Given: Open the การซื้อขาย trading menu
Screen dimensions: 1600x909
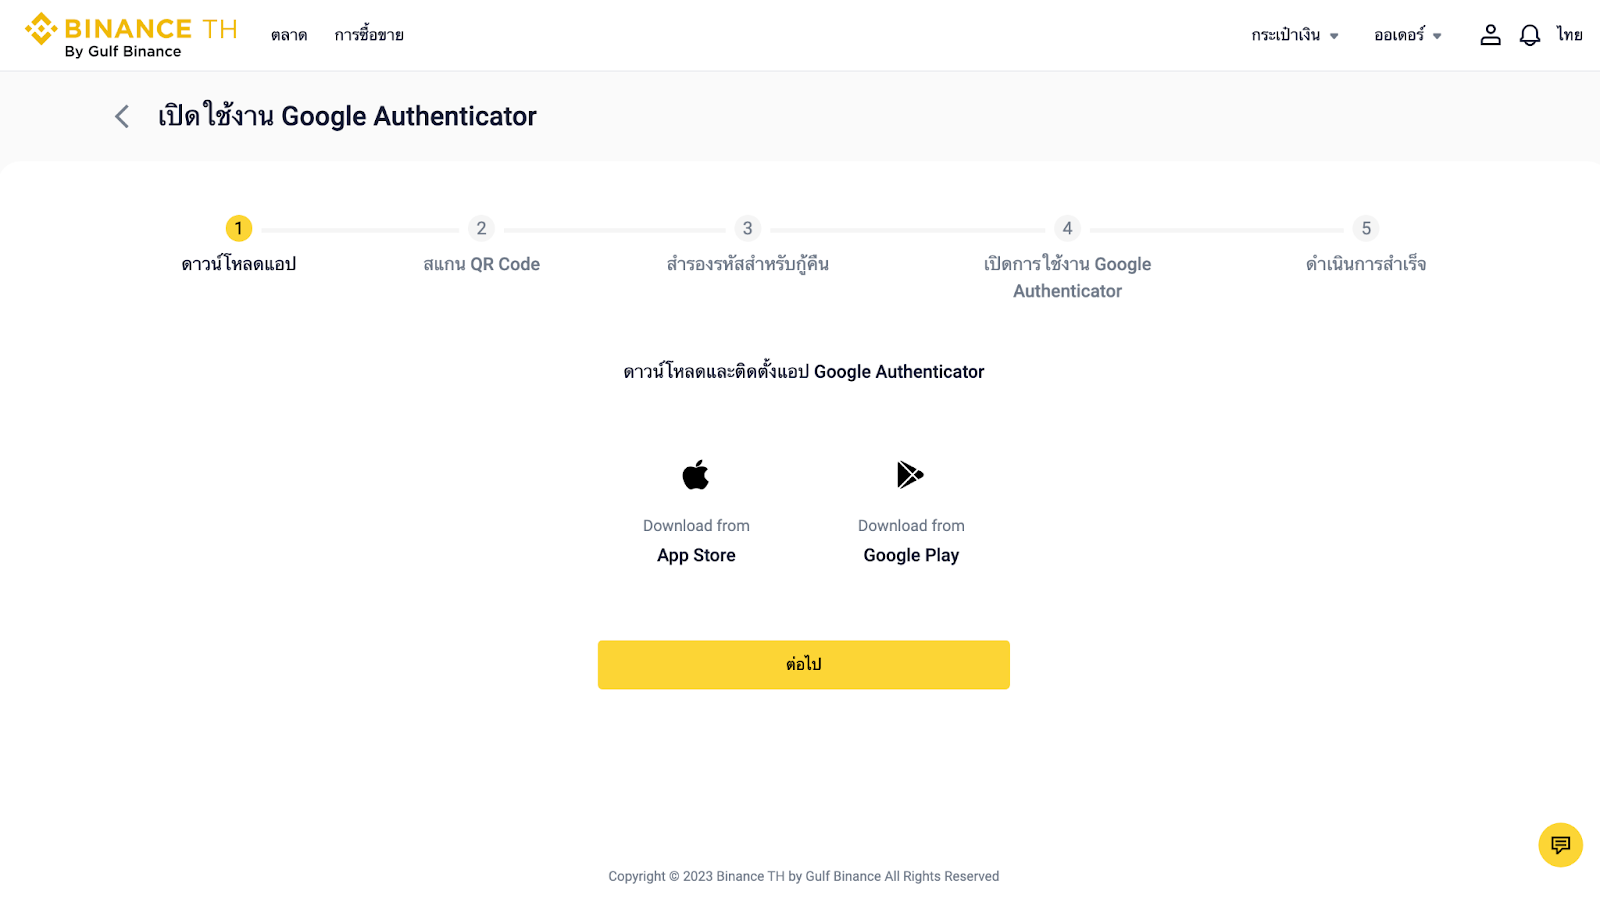Looking at the screenshot, I should tap(369, 35).
